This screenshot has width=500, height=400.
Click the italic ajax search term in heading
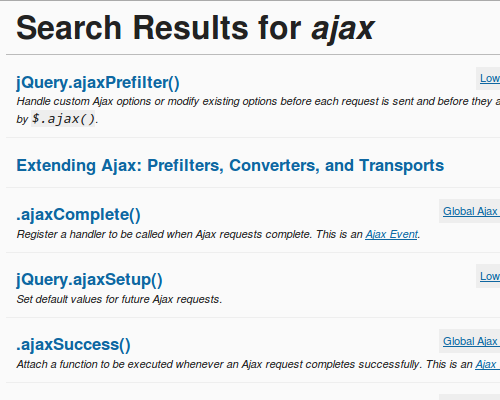coord(343,29)
